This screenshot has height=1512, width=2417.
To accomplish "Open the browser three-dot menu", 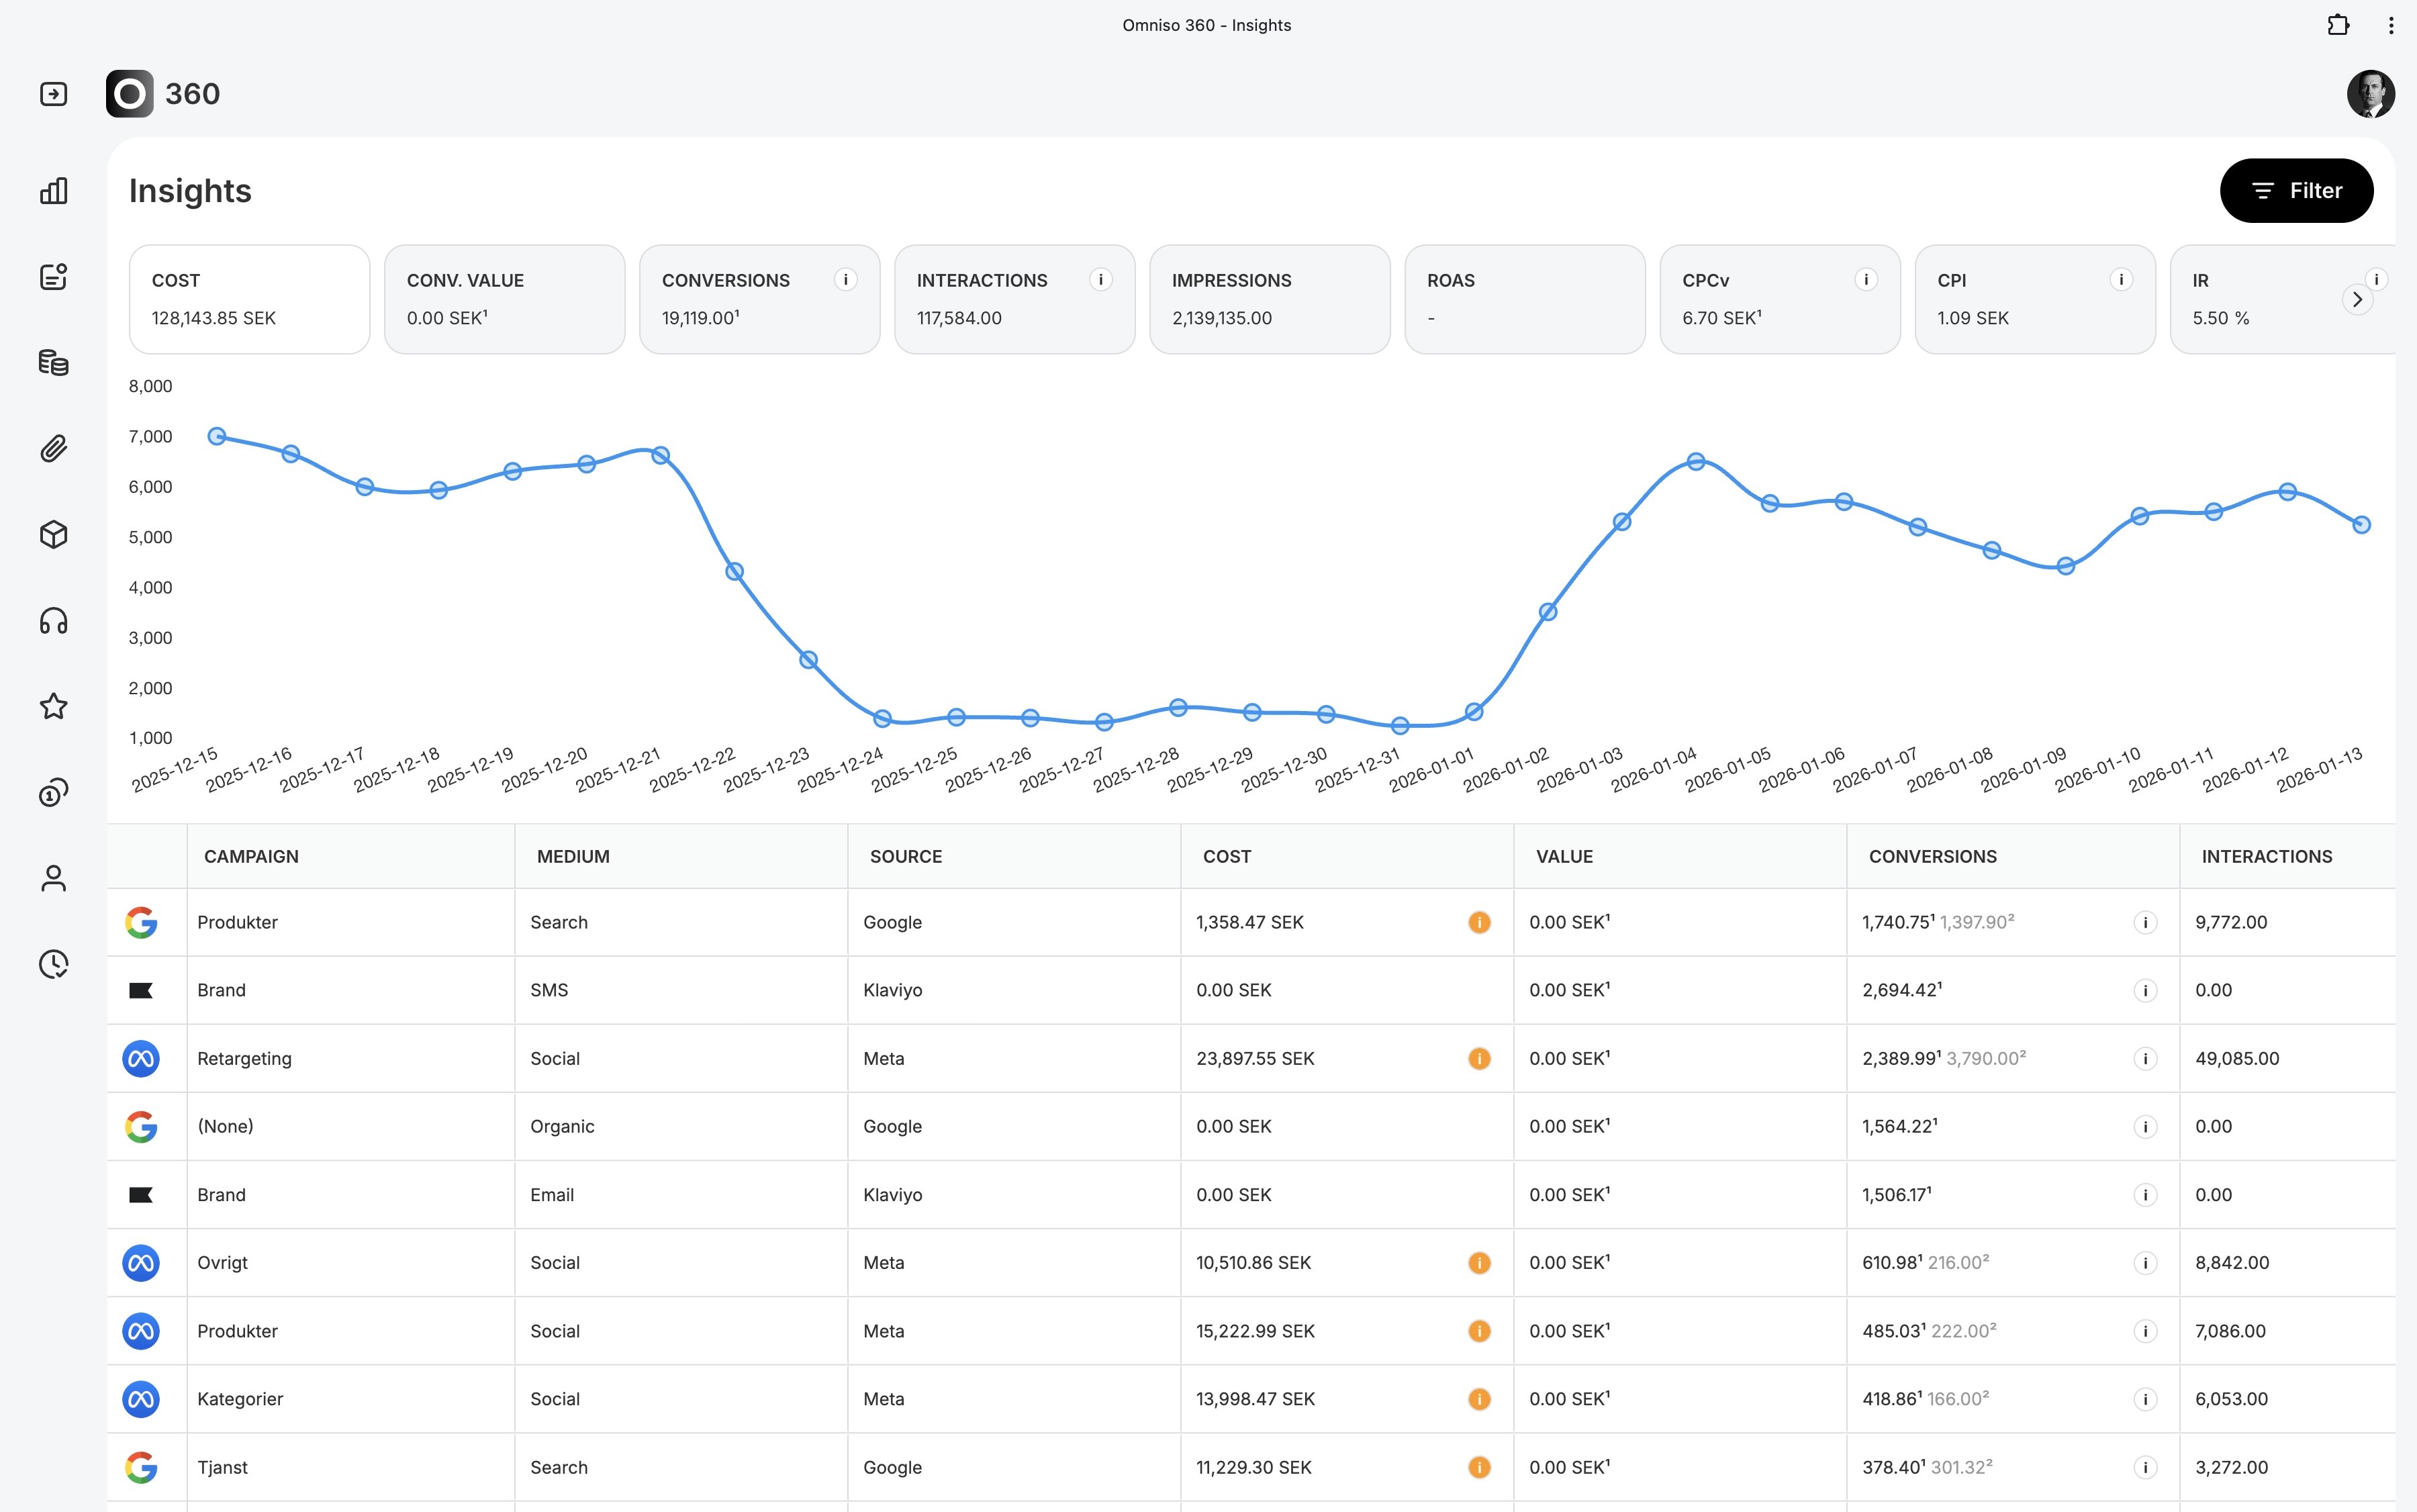I will coord(2390,26).
